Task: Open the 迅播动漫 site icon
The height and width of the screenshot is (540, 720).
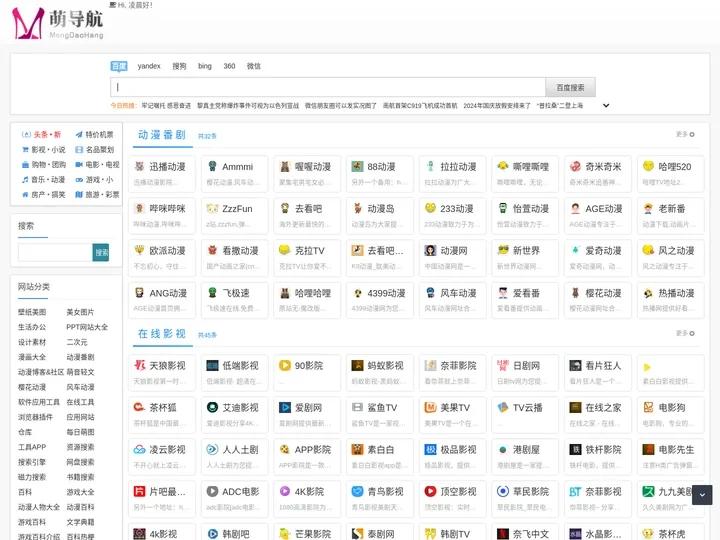Action: point(140,166)
